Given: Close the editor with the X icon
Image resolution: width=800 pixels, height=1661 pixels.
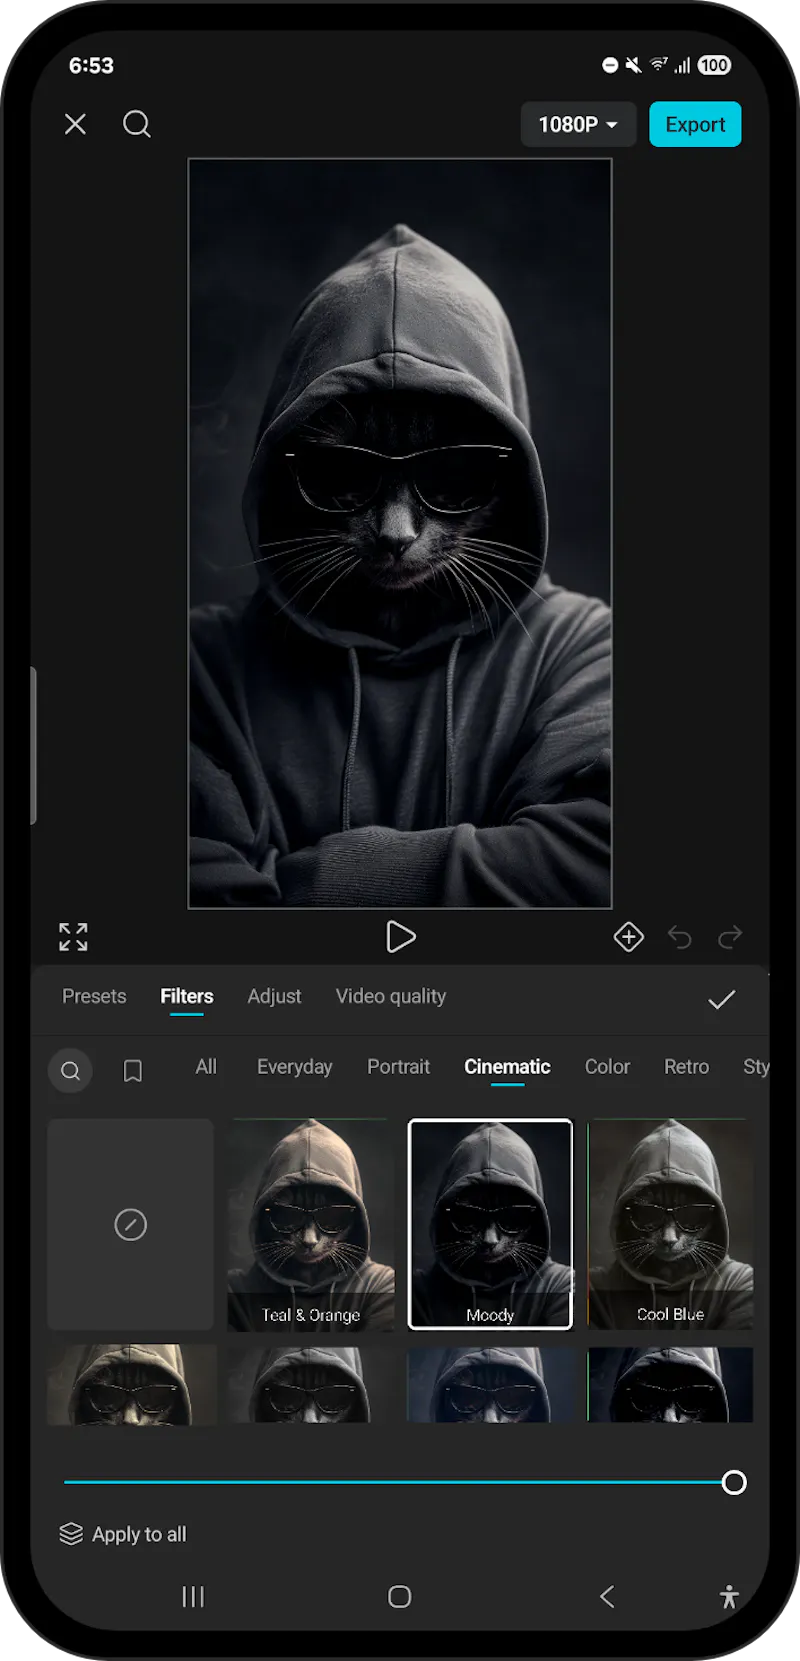Looking at the screenshot, I should tap(75, 124).
